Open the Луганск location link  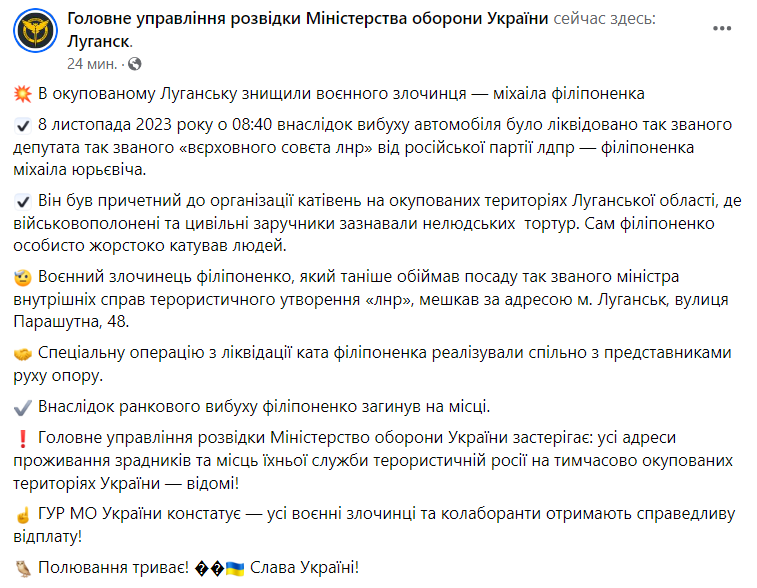coord(98,42)
